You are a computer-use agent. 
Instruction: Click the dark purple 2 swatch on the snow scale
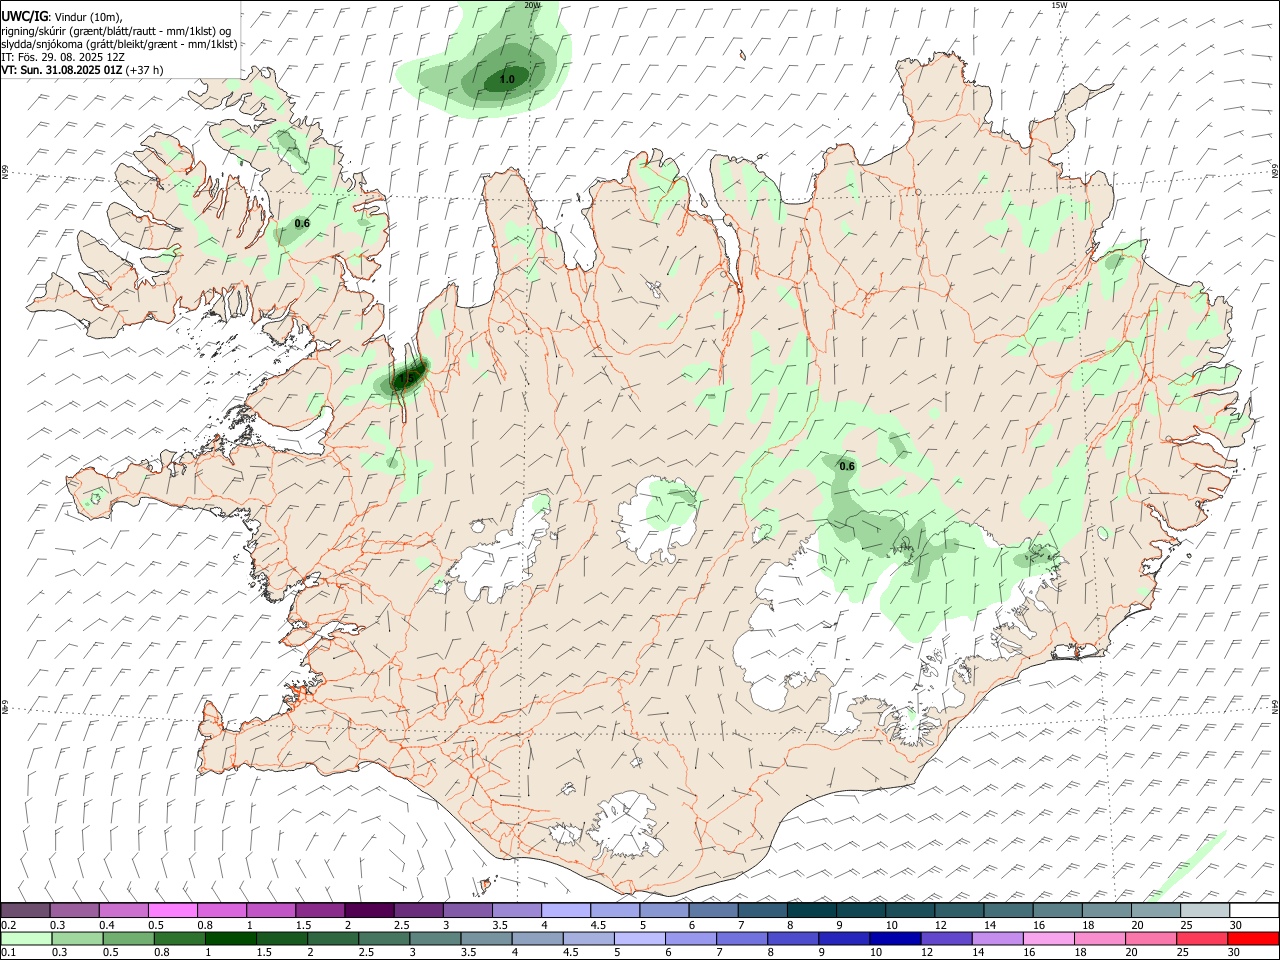tap(369, 910)
